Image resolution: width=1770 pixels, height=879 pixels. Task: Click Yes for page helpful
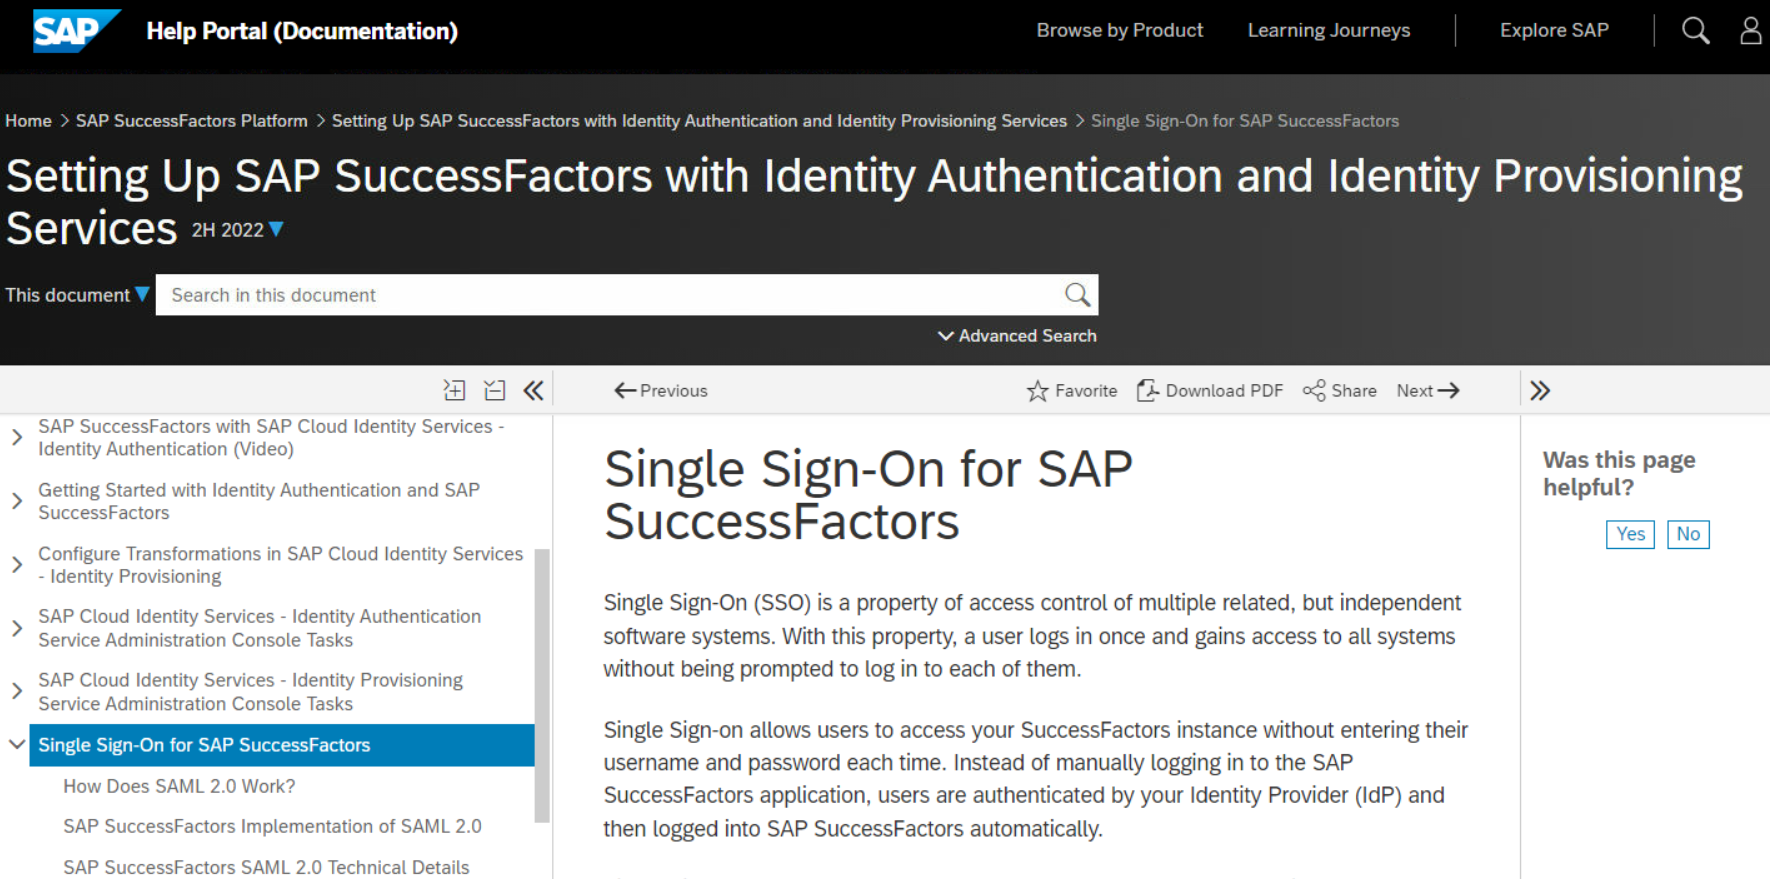pos(1630,534)
